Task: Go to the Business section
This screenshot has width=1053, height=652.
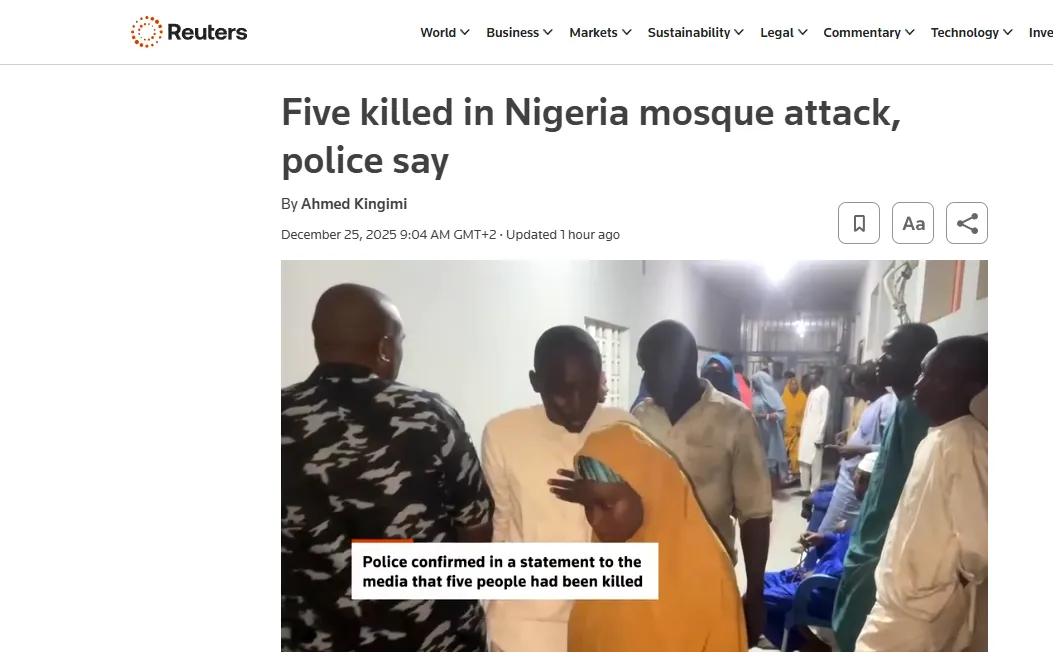Action: click(512, 32)
